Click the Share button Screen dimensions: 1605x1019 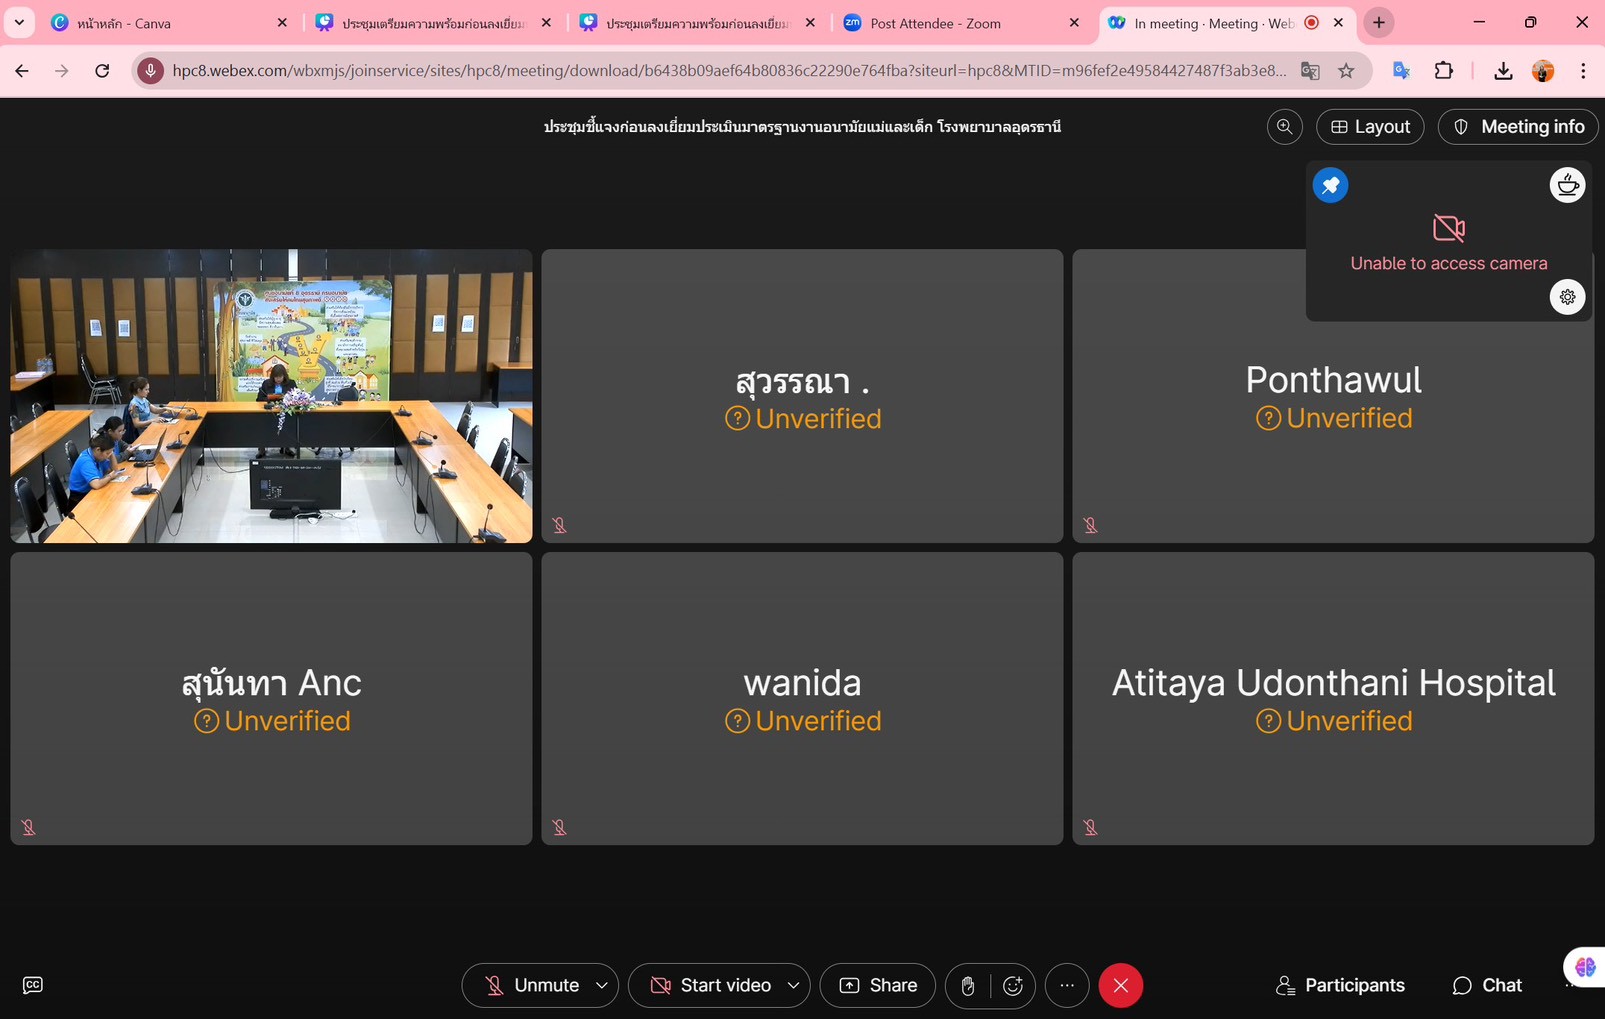tap(878, 985)
